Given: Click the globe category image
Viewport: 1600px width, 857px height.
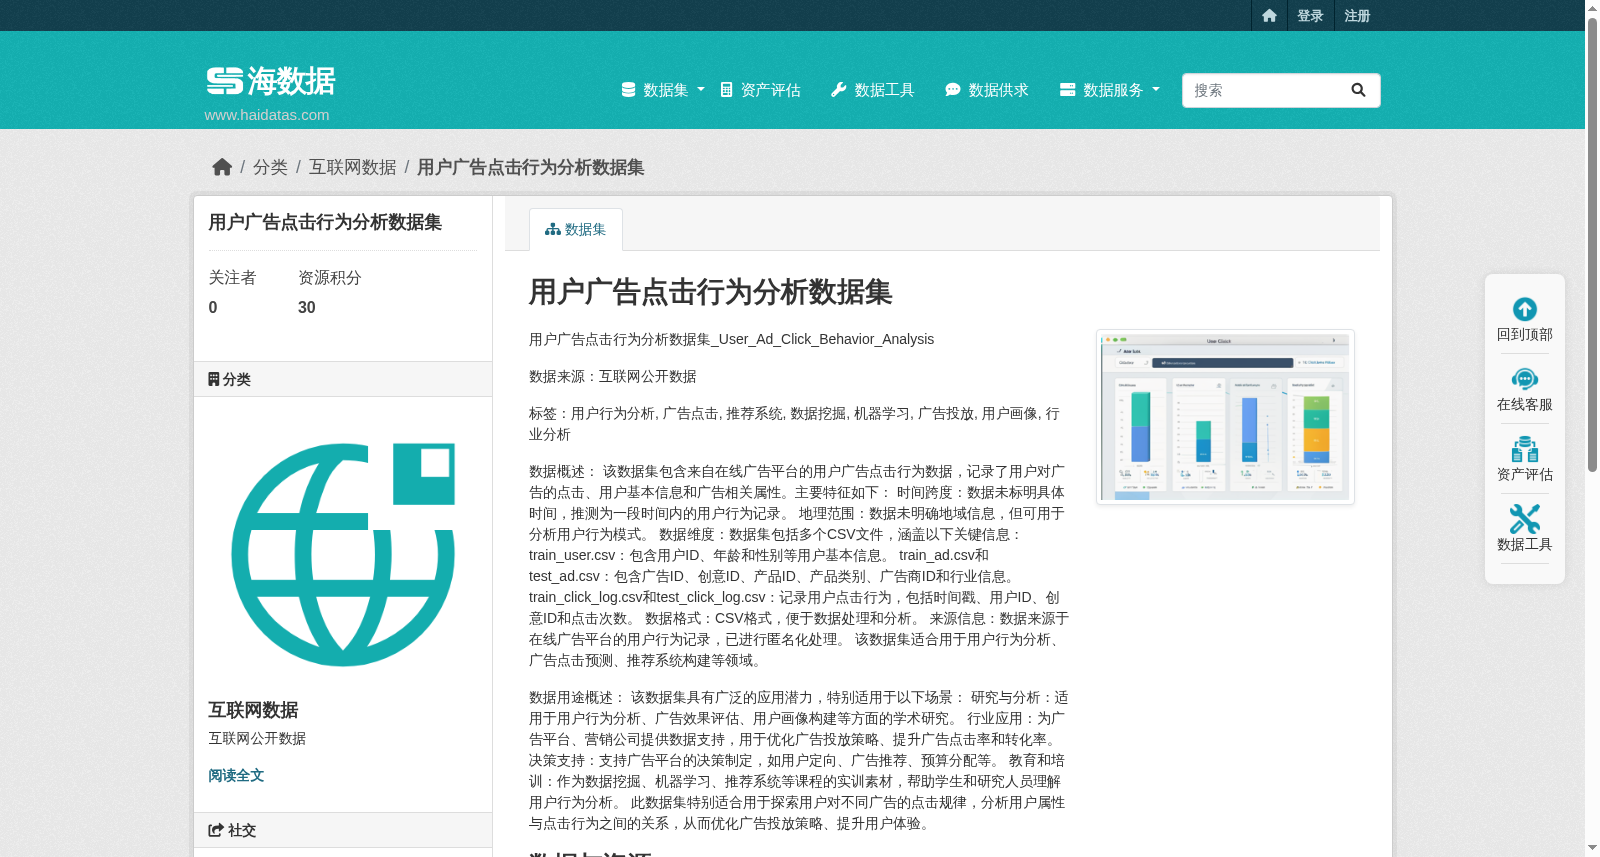Looking at the screenshot, I should pos(343,555).
